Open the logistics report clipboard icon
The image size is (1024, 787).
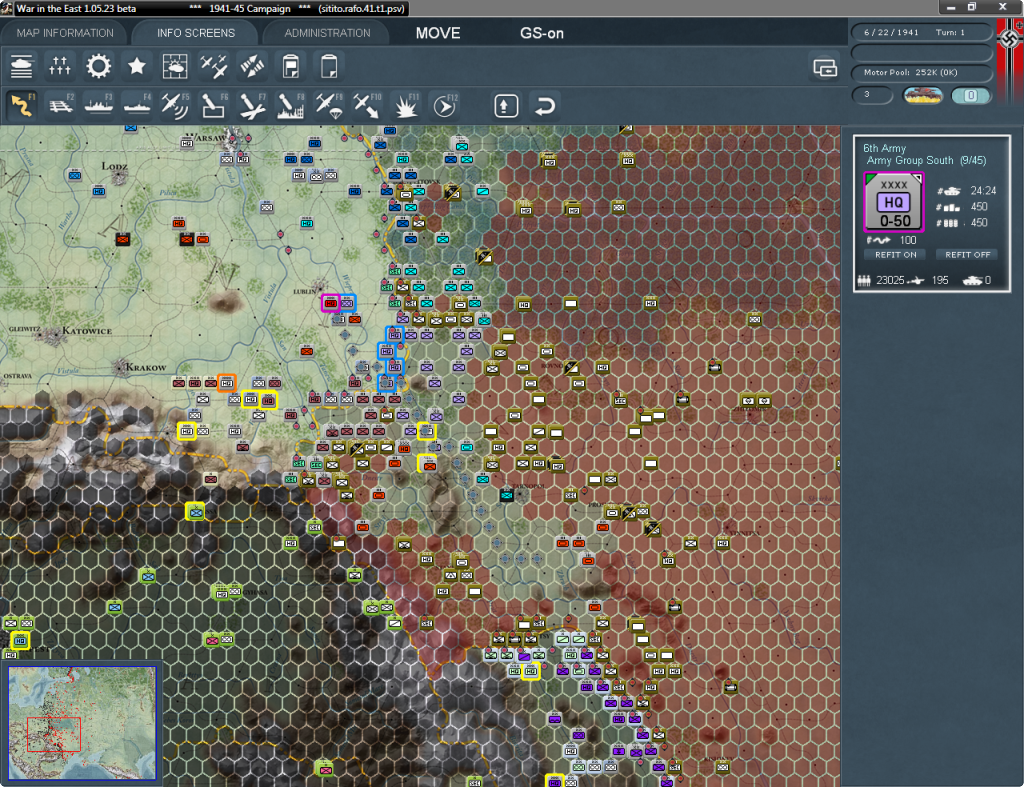click(291, 66)
